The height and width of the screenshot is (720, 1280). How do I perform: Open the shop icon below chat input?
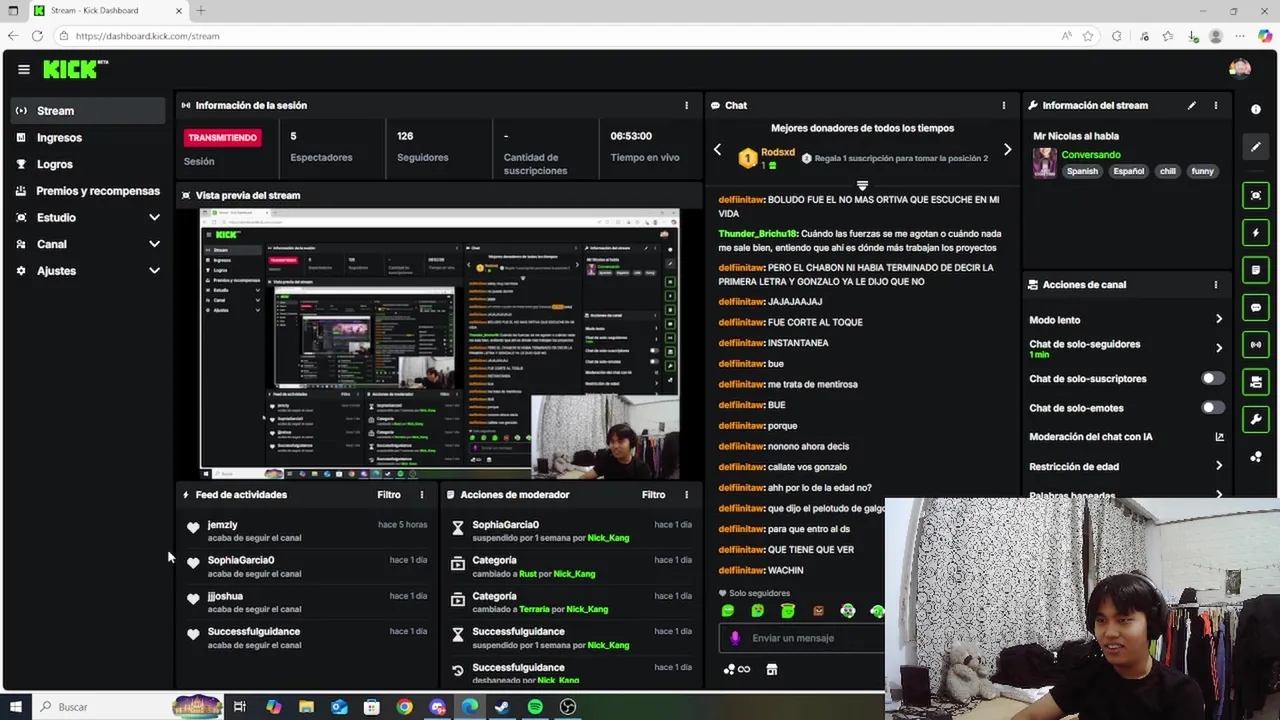click(x=772, y=669)
